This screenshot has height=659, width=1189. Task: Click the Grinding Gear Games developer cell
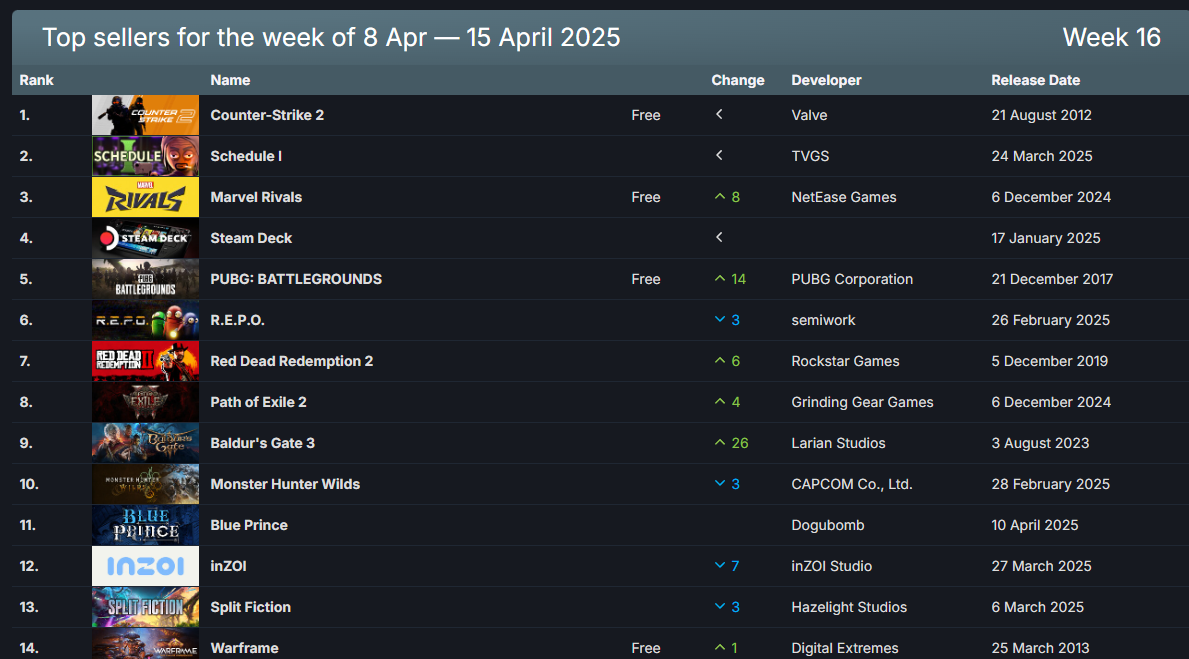[x=862, y=402]
